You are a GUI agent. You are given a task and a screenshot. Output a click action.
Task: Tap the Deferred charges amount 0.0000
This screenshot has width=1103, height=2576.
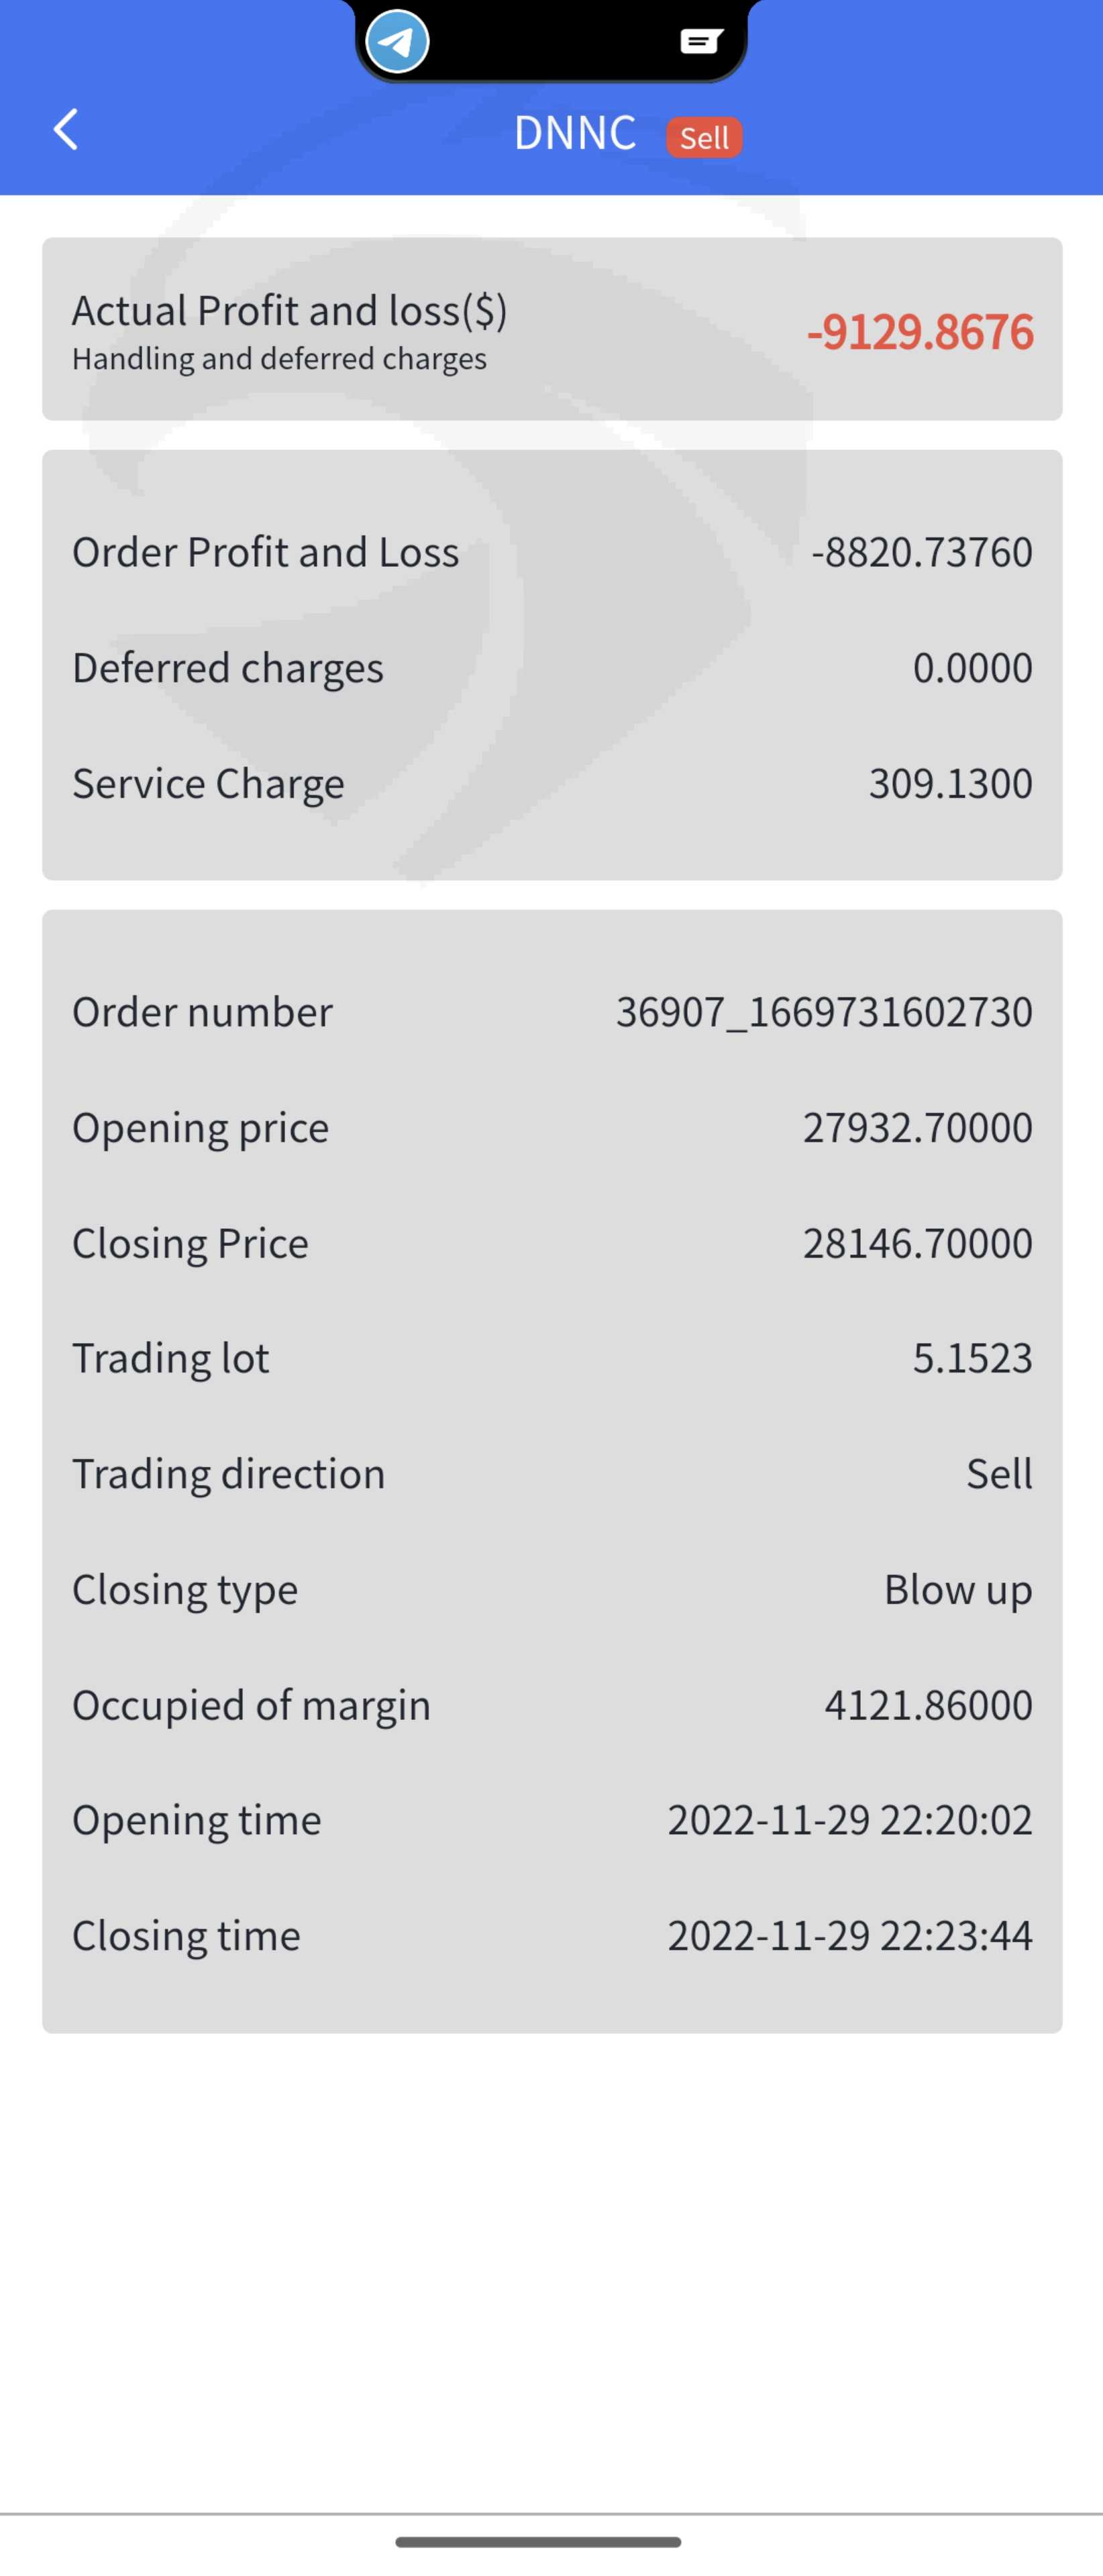[x=972, y=668]
